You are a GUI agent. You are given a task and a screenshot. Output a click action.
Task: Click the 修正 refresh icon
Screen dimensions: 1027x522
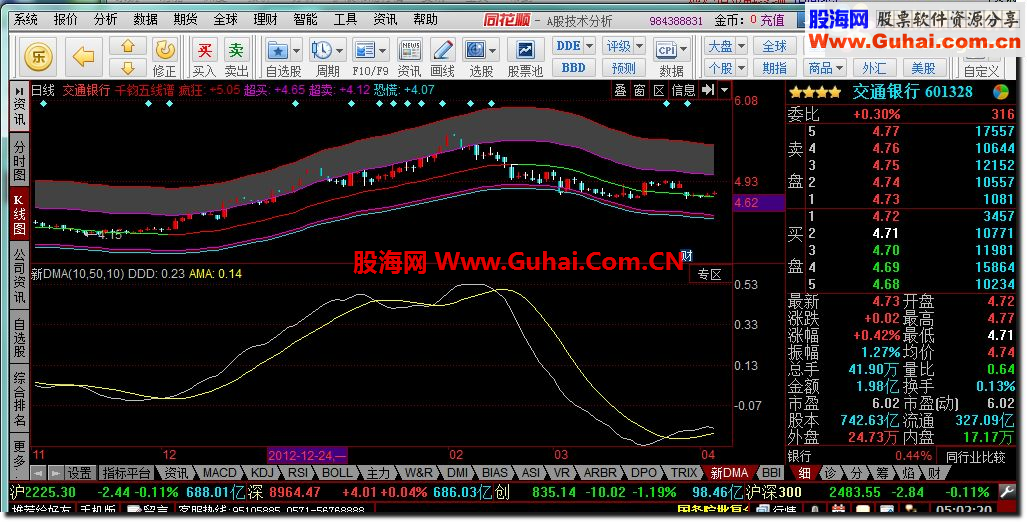tap(164, 50)
